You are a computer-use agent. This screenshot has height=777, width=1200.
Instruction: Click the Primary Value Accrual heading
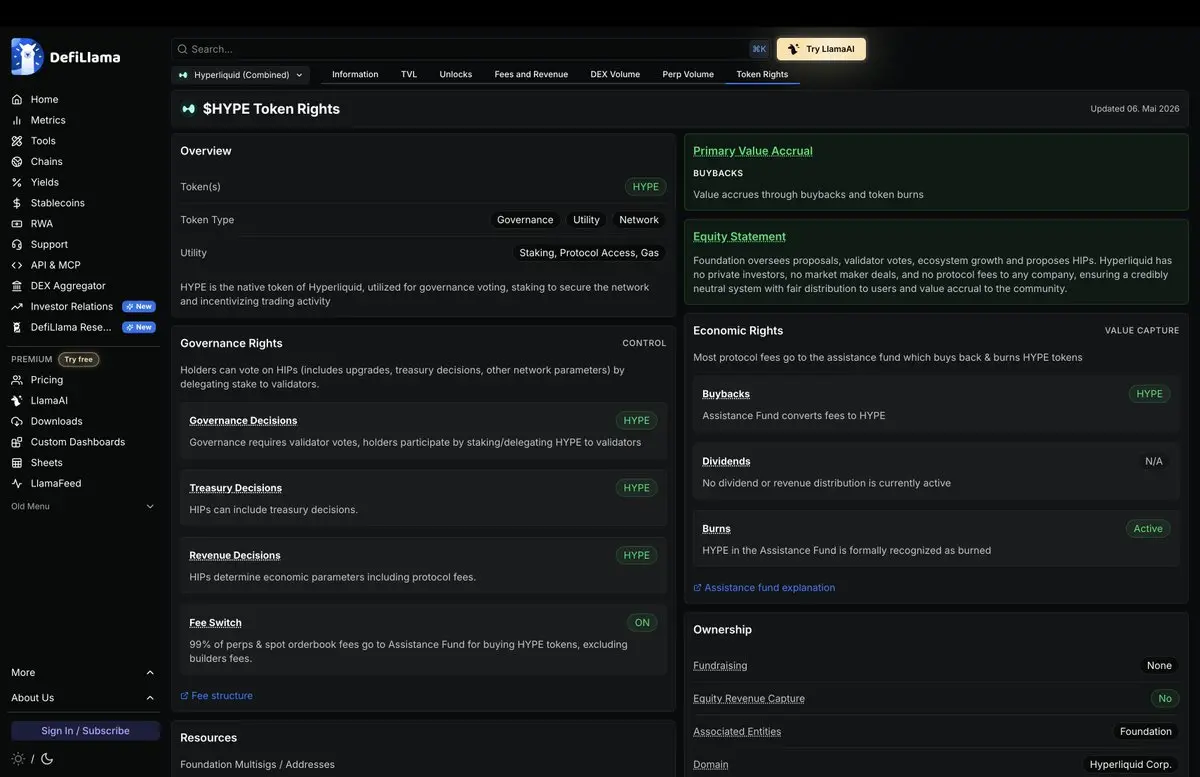(x=753, y=151)
